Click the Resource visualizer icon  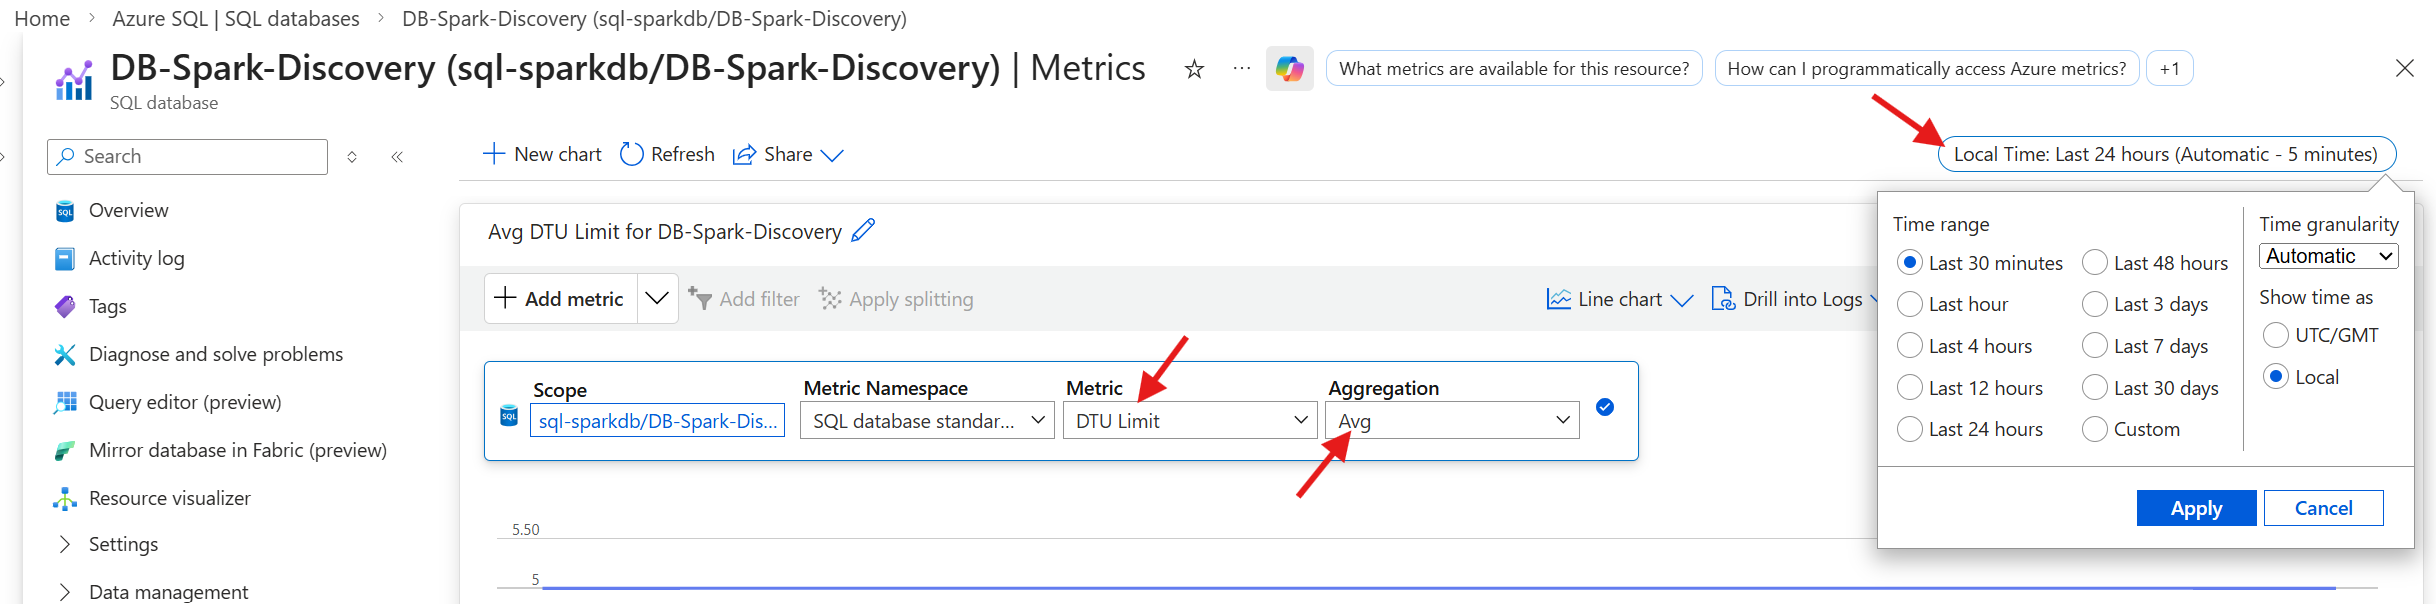[x=65, y=498]
